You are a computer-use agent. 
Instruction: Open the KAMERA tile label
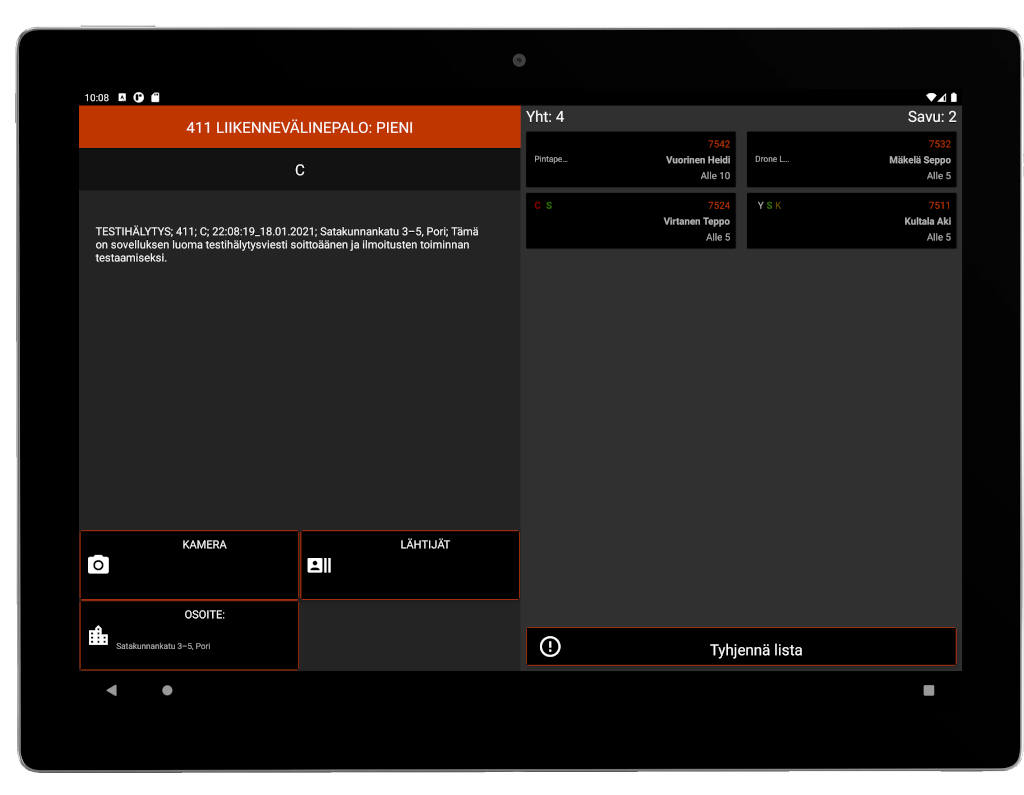pyautogui.click(x=204, y=545)
